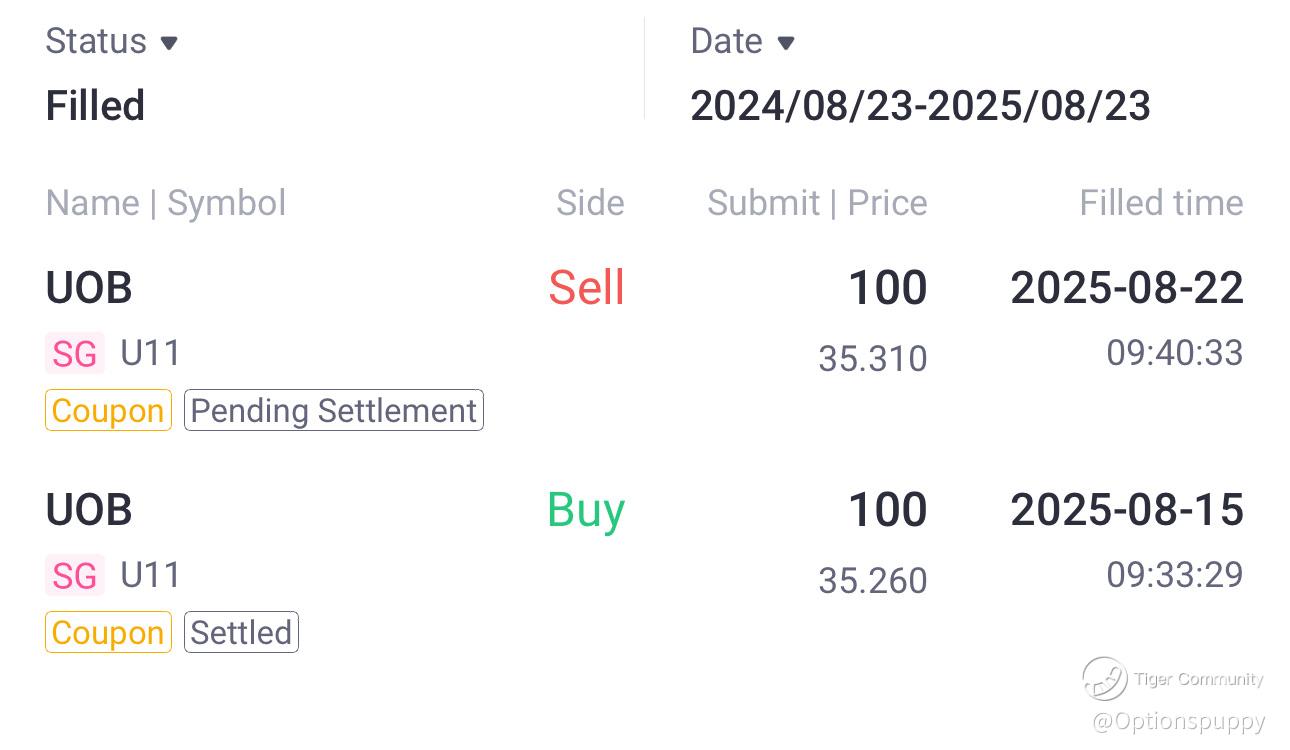This screenshot has width=1290, height=750.
Task: Tap the Name | Symbol column header
Action: [x=166, y=203]
